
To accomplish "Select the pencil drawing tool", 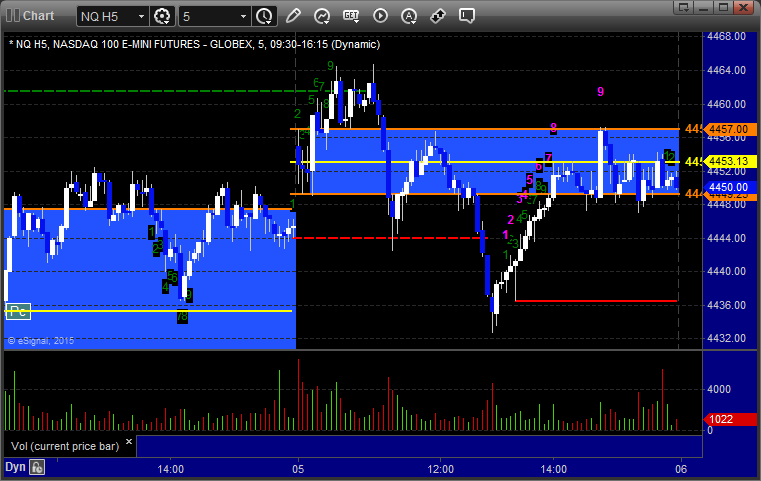I will point(293,16).
